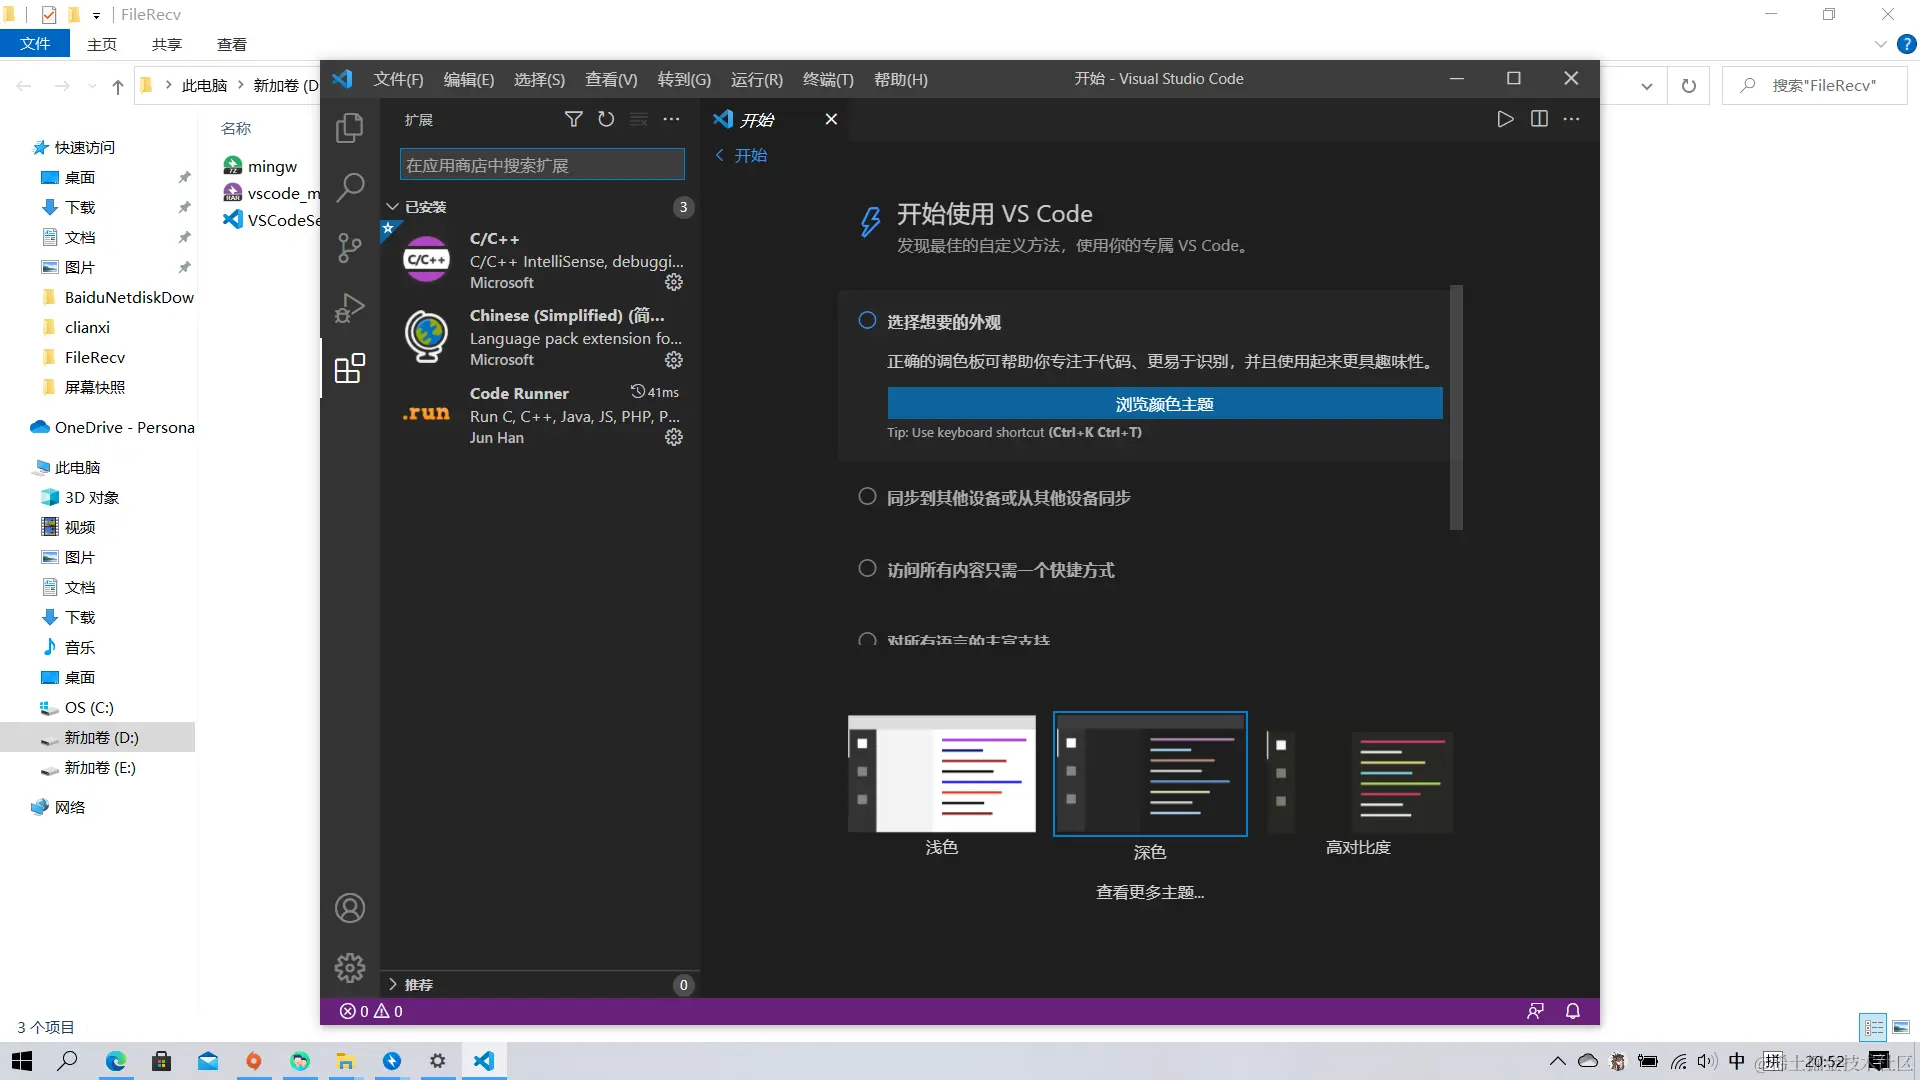Viewport: 1920px width, 1080px height.
Task: Click the 浏览颜色主题 button
Action: (1164, 404)
